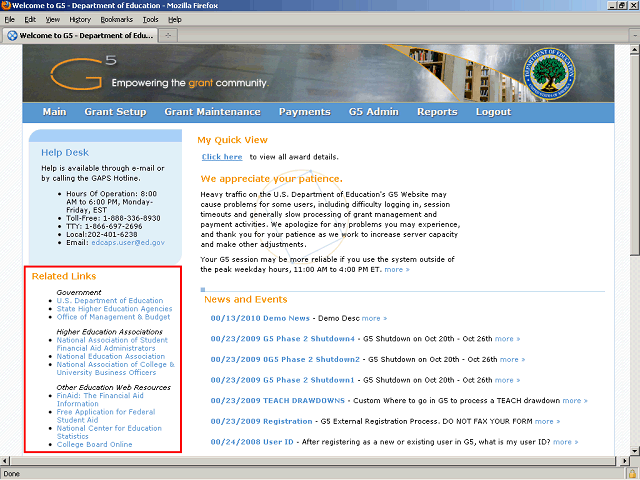Open College Board Online link
This screenshot has height=480, width=640.
click(x=94, y=444)
